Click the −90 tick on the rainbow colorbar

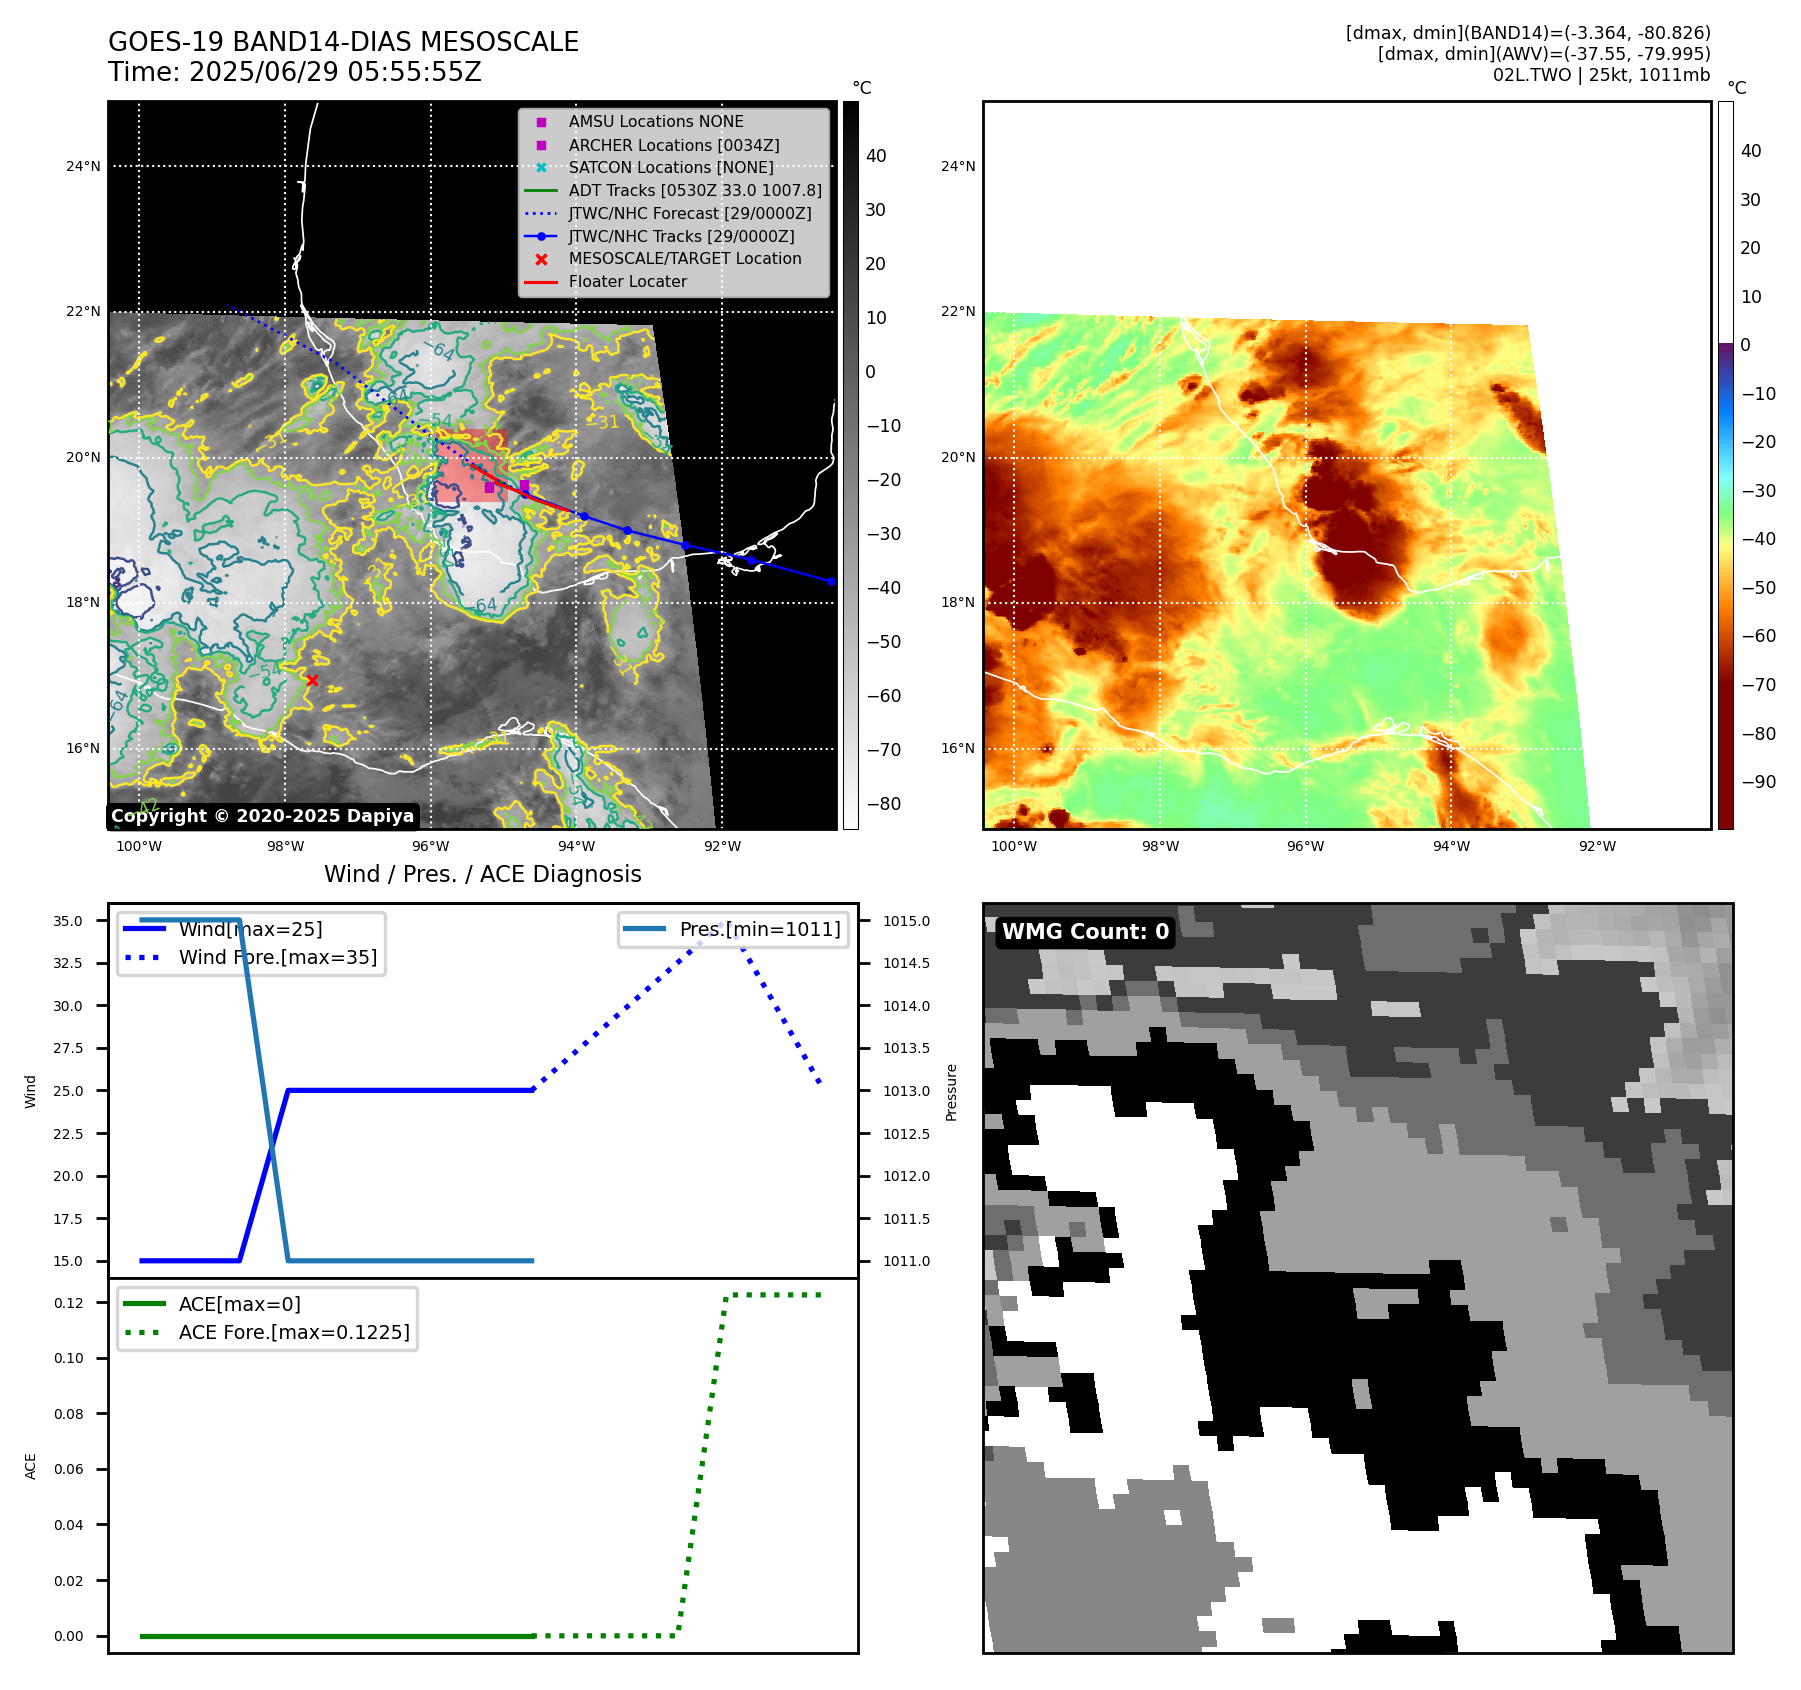click(x=1758, y=782)
